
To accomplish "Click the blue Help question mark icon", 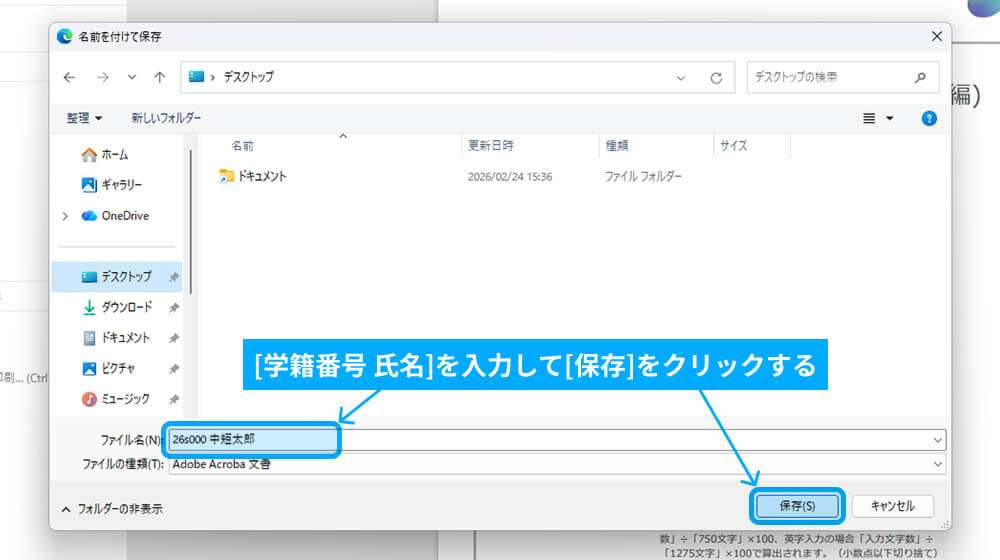I will 929,118.
